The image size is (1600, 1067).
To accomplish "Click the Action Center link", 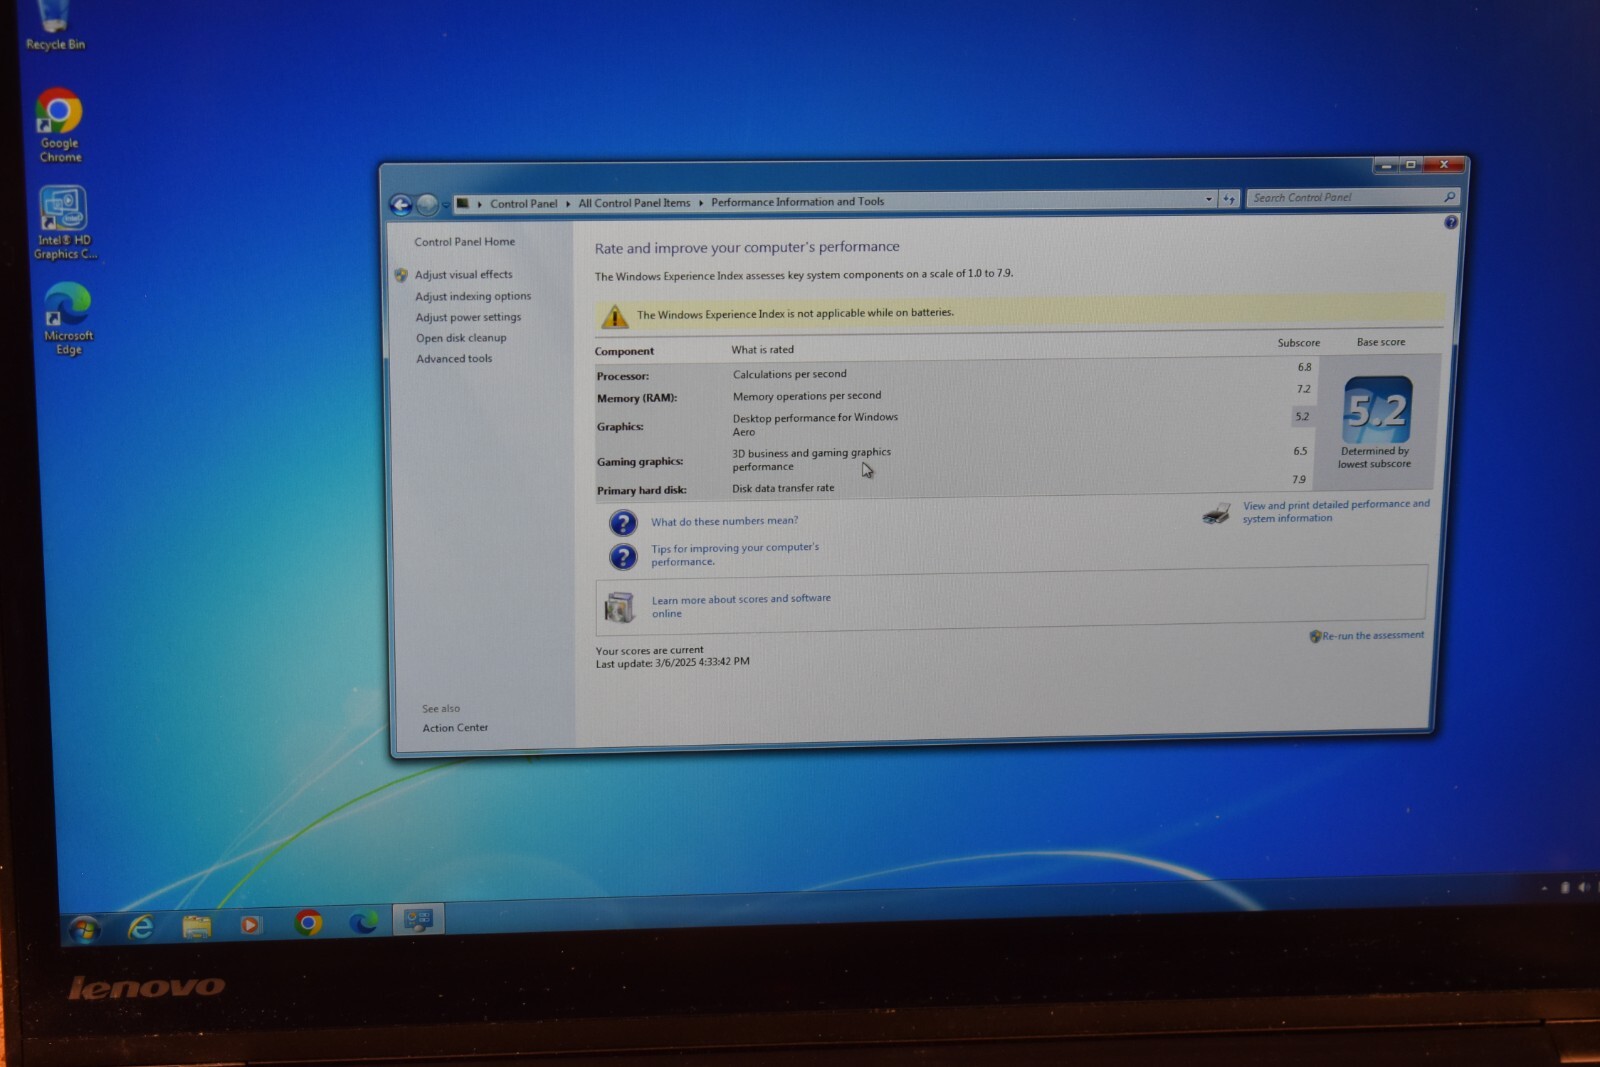I will (x=455, y=728).
